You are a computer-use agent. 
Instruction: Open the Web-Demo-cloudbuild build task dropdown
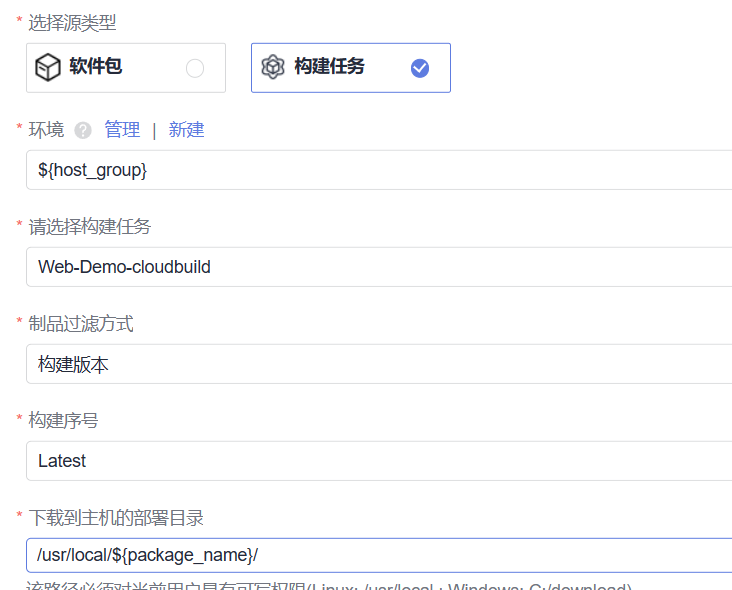tap(379, 267)
